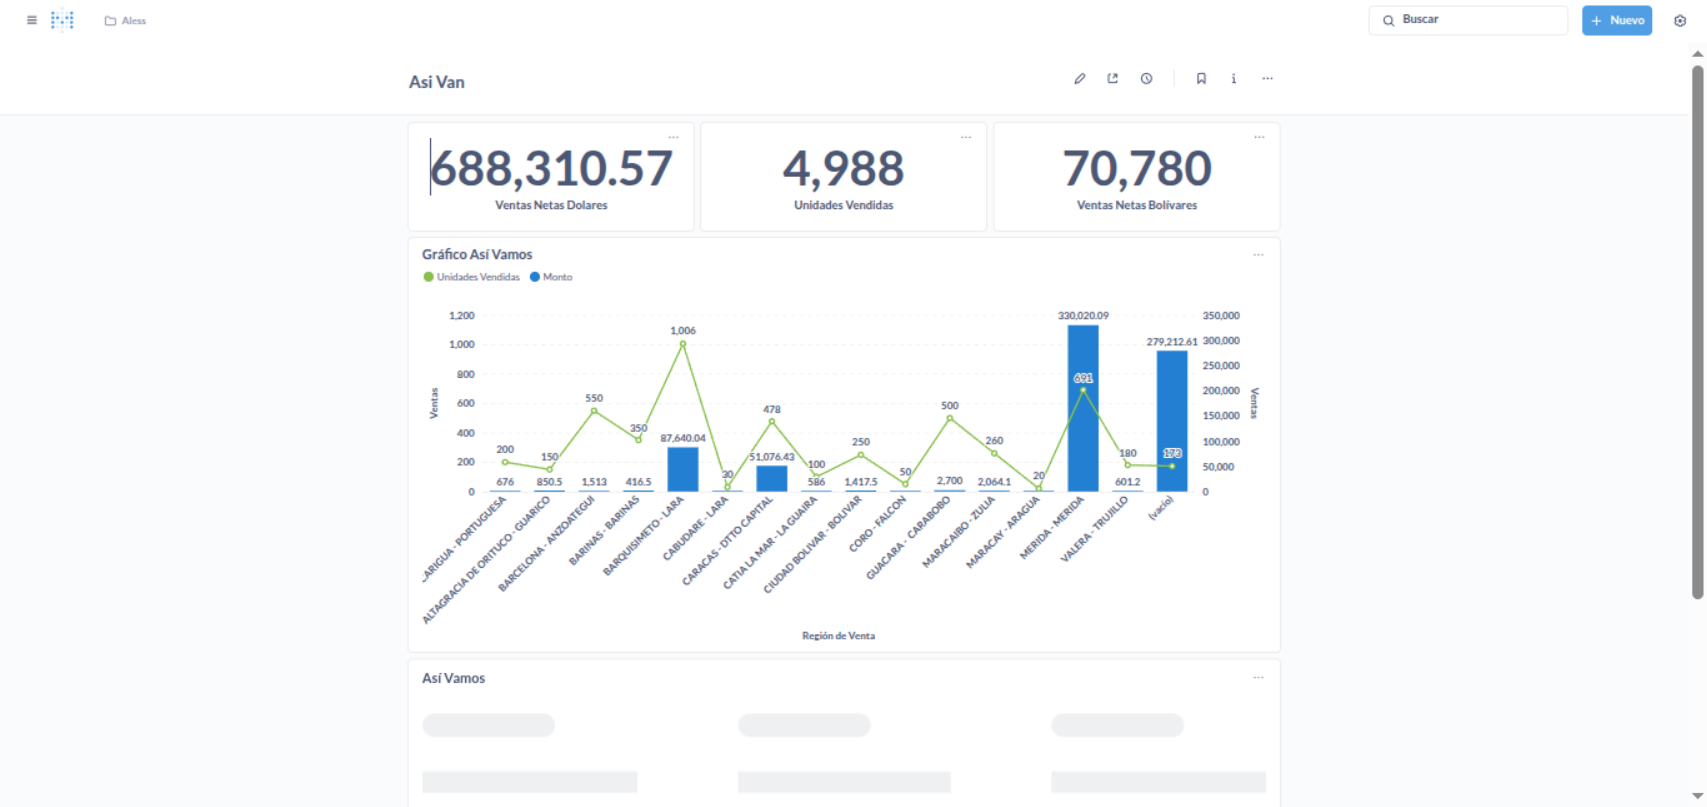Show dashboard info with the i icon

click(1234, 79)
